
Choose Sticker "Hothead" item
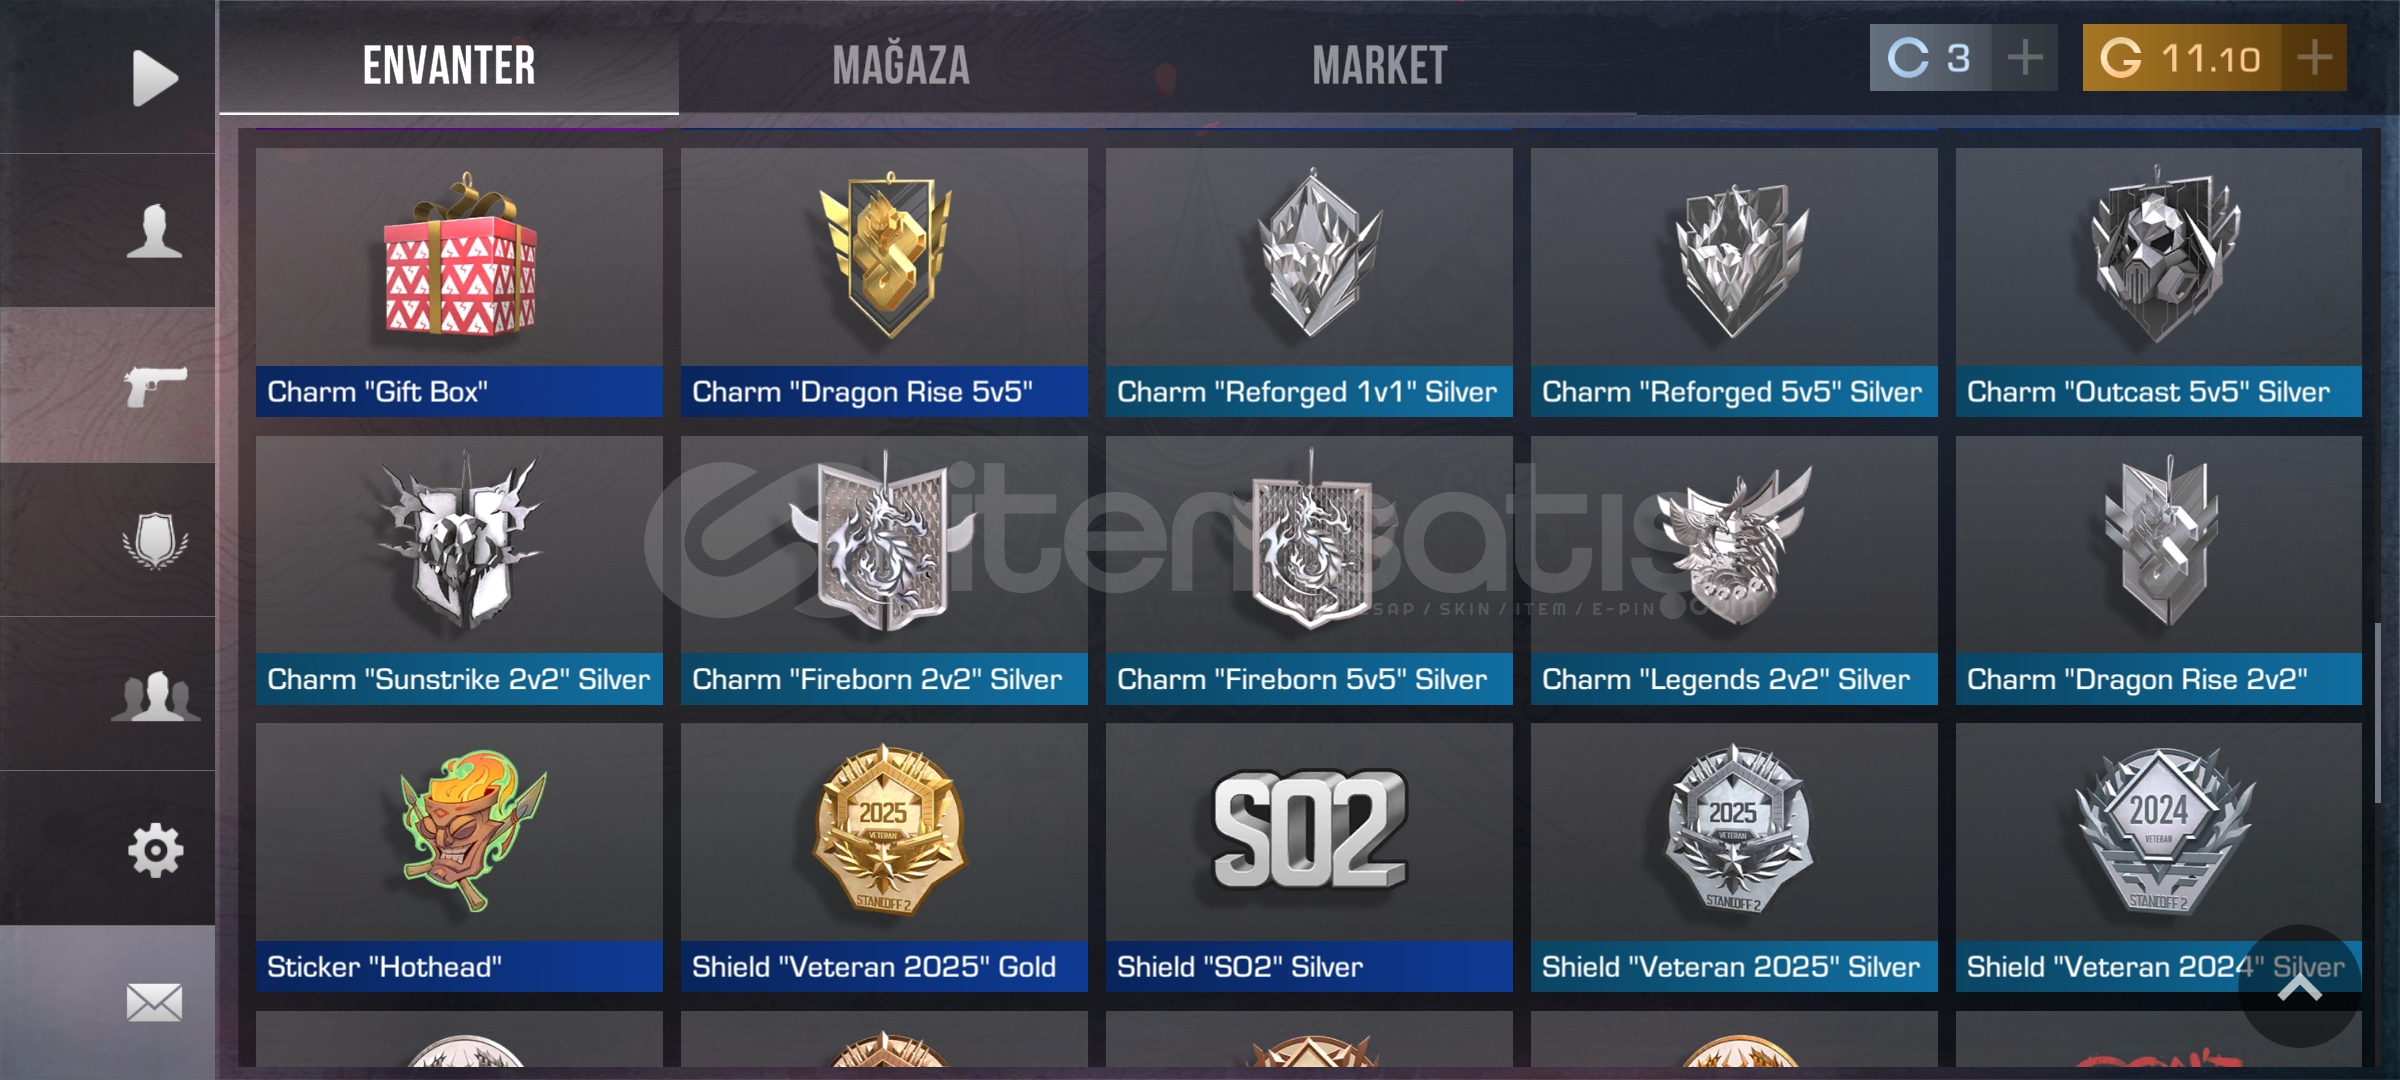click(x=459, y=858)
